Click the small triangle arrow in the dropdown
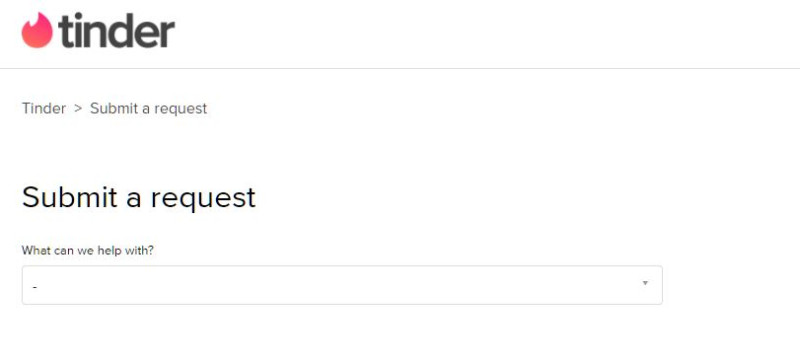Image resolution: width=800 pixels, height=362 pixels. coord(645,283)
